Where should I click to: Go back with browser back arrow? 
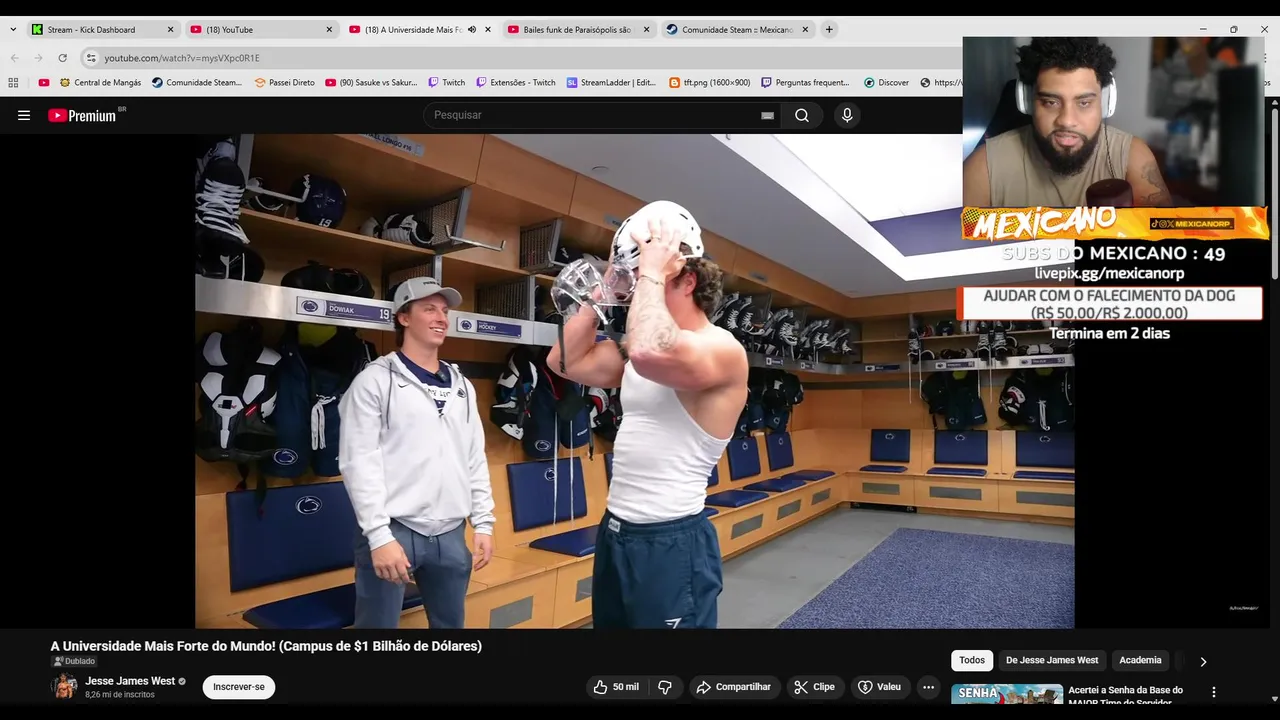[14, 58]
